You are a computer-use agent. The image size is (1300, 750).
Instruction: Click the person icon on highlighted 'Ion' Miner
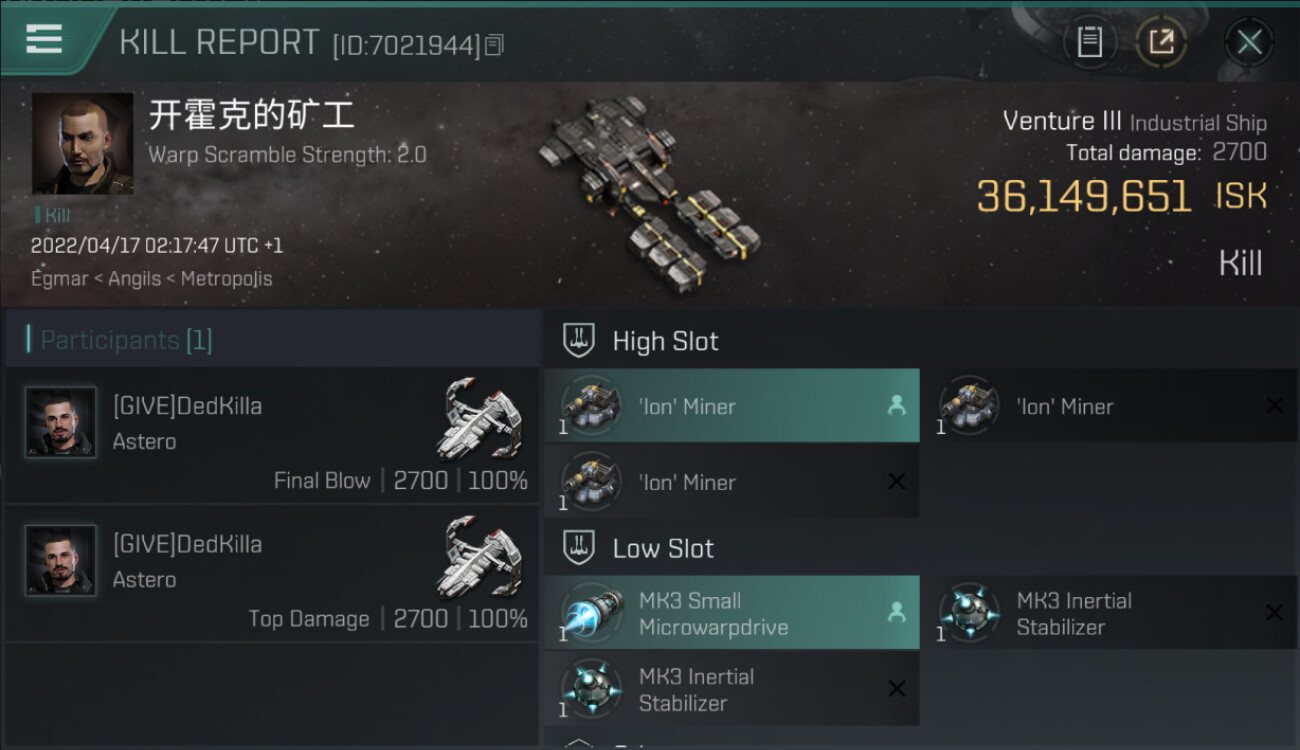[896, 406]
